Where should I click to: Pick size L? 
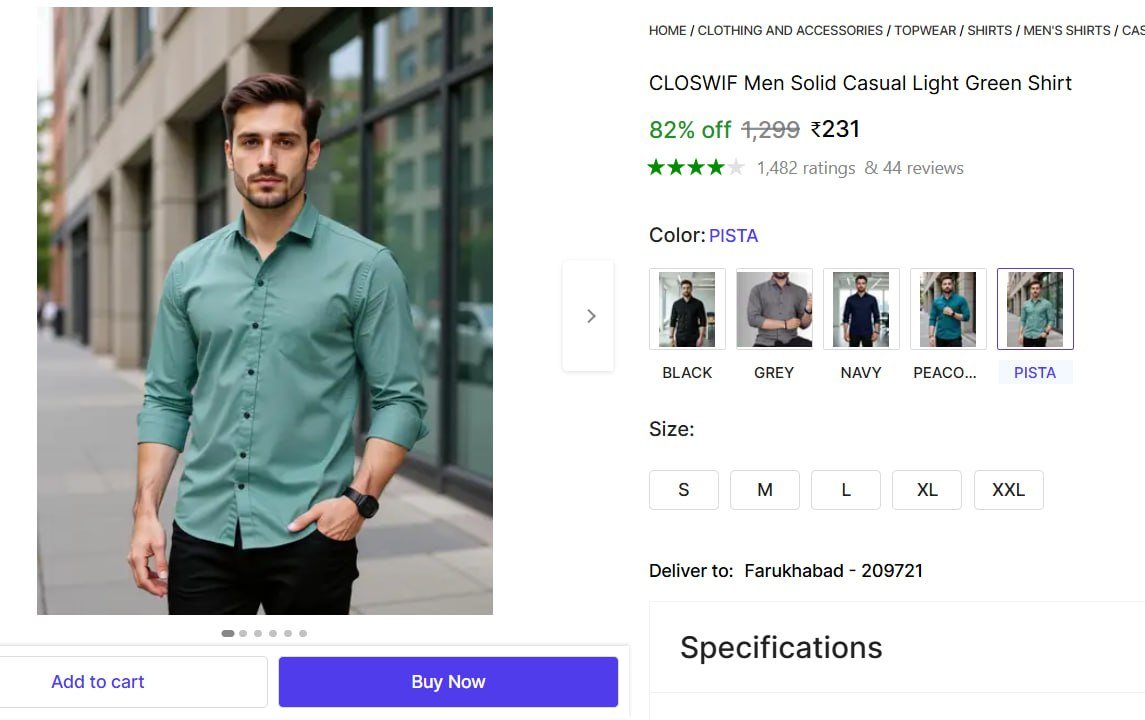coord(846,490)
